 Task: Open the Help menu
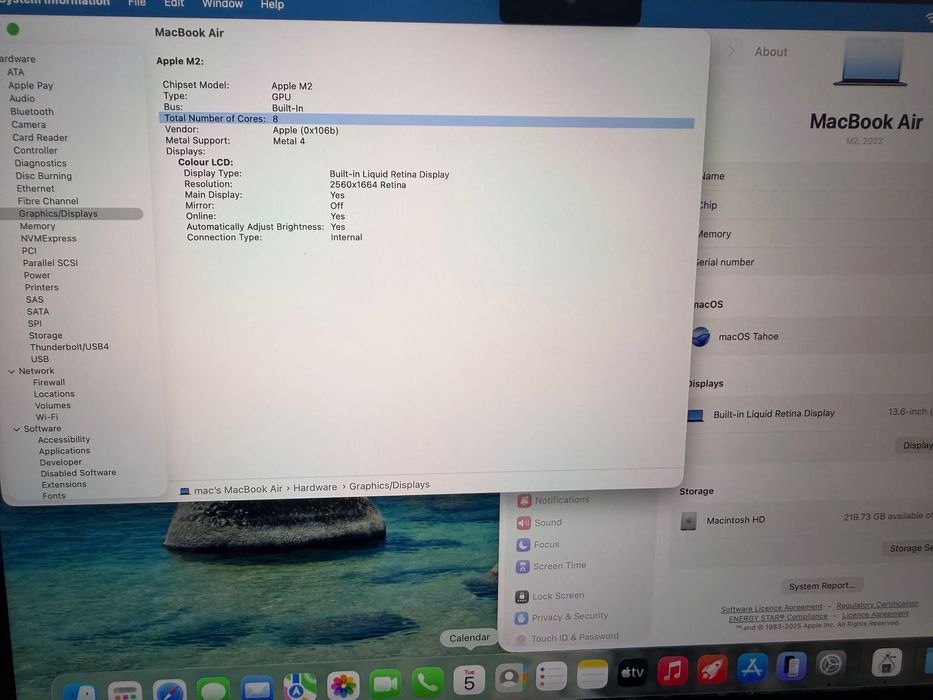click(x=272, y=4)
